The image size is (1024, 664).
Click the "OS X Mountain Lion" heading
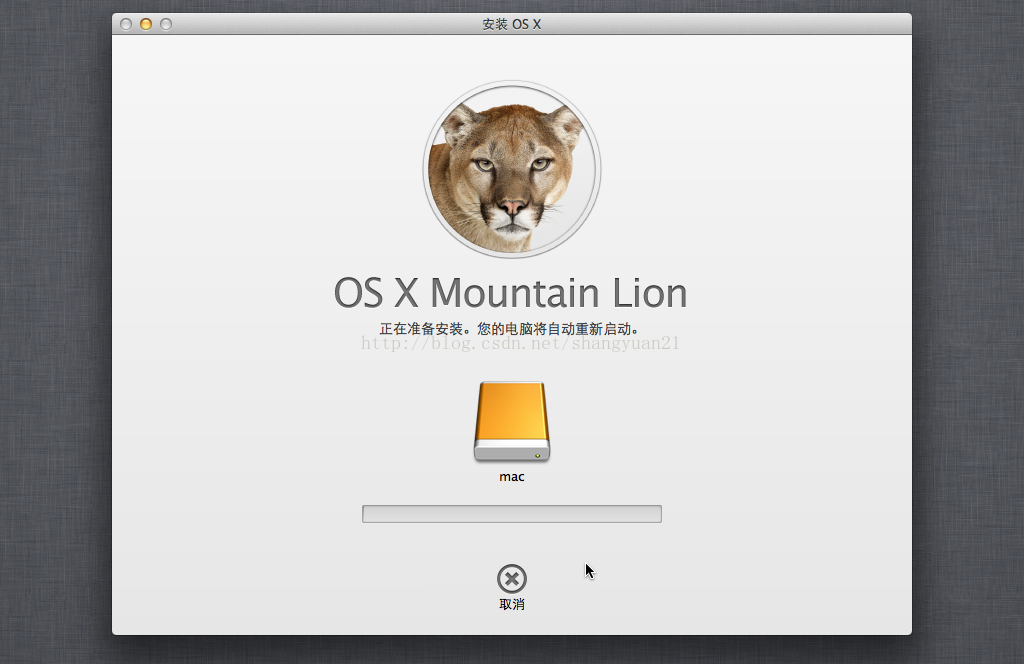510,293
